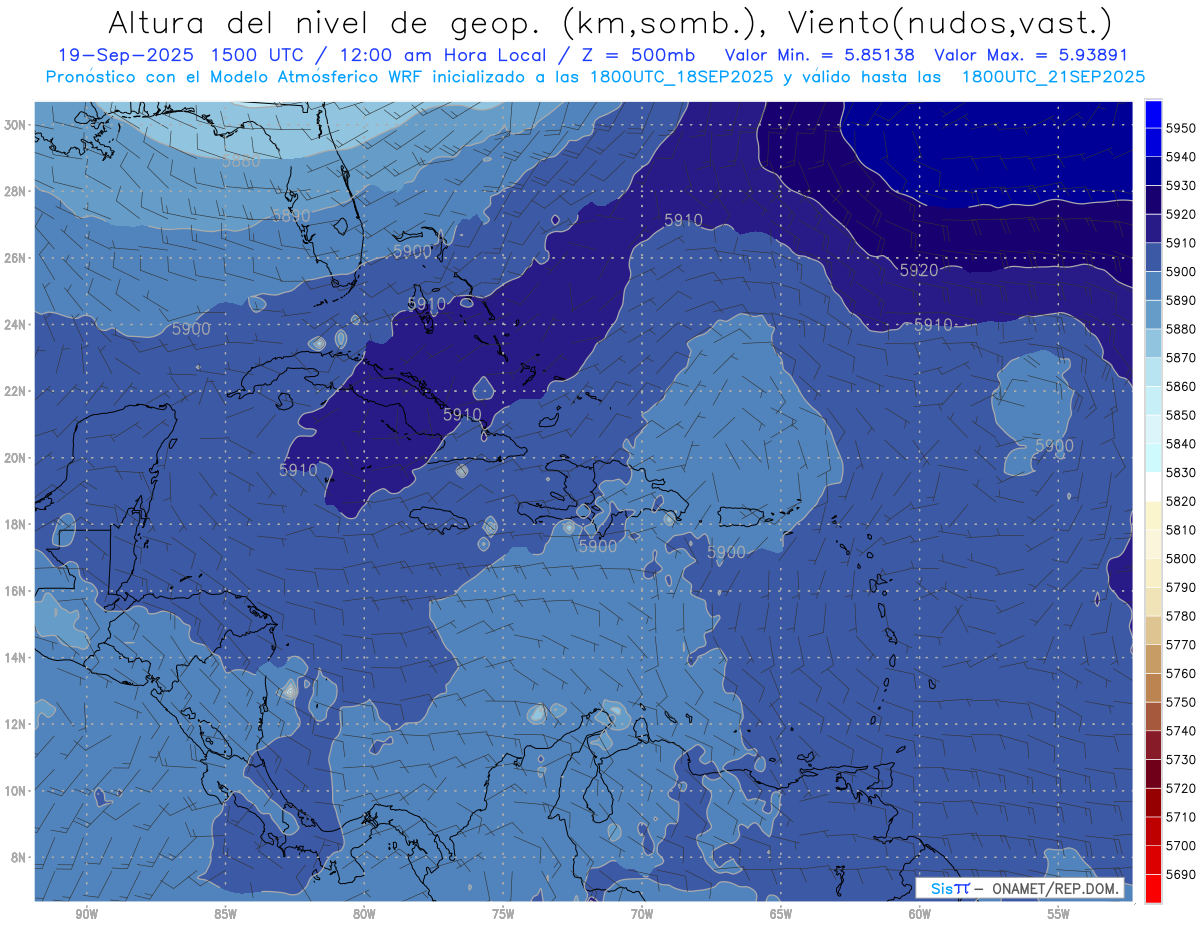Click the 5920 contour label on the map
This screenshot has width=1200, height=927.
918,270
